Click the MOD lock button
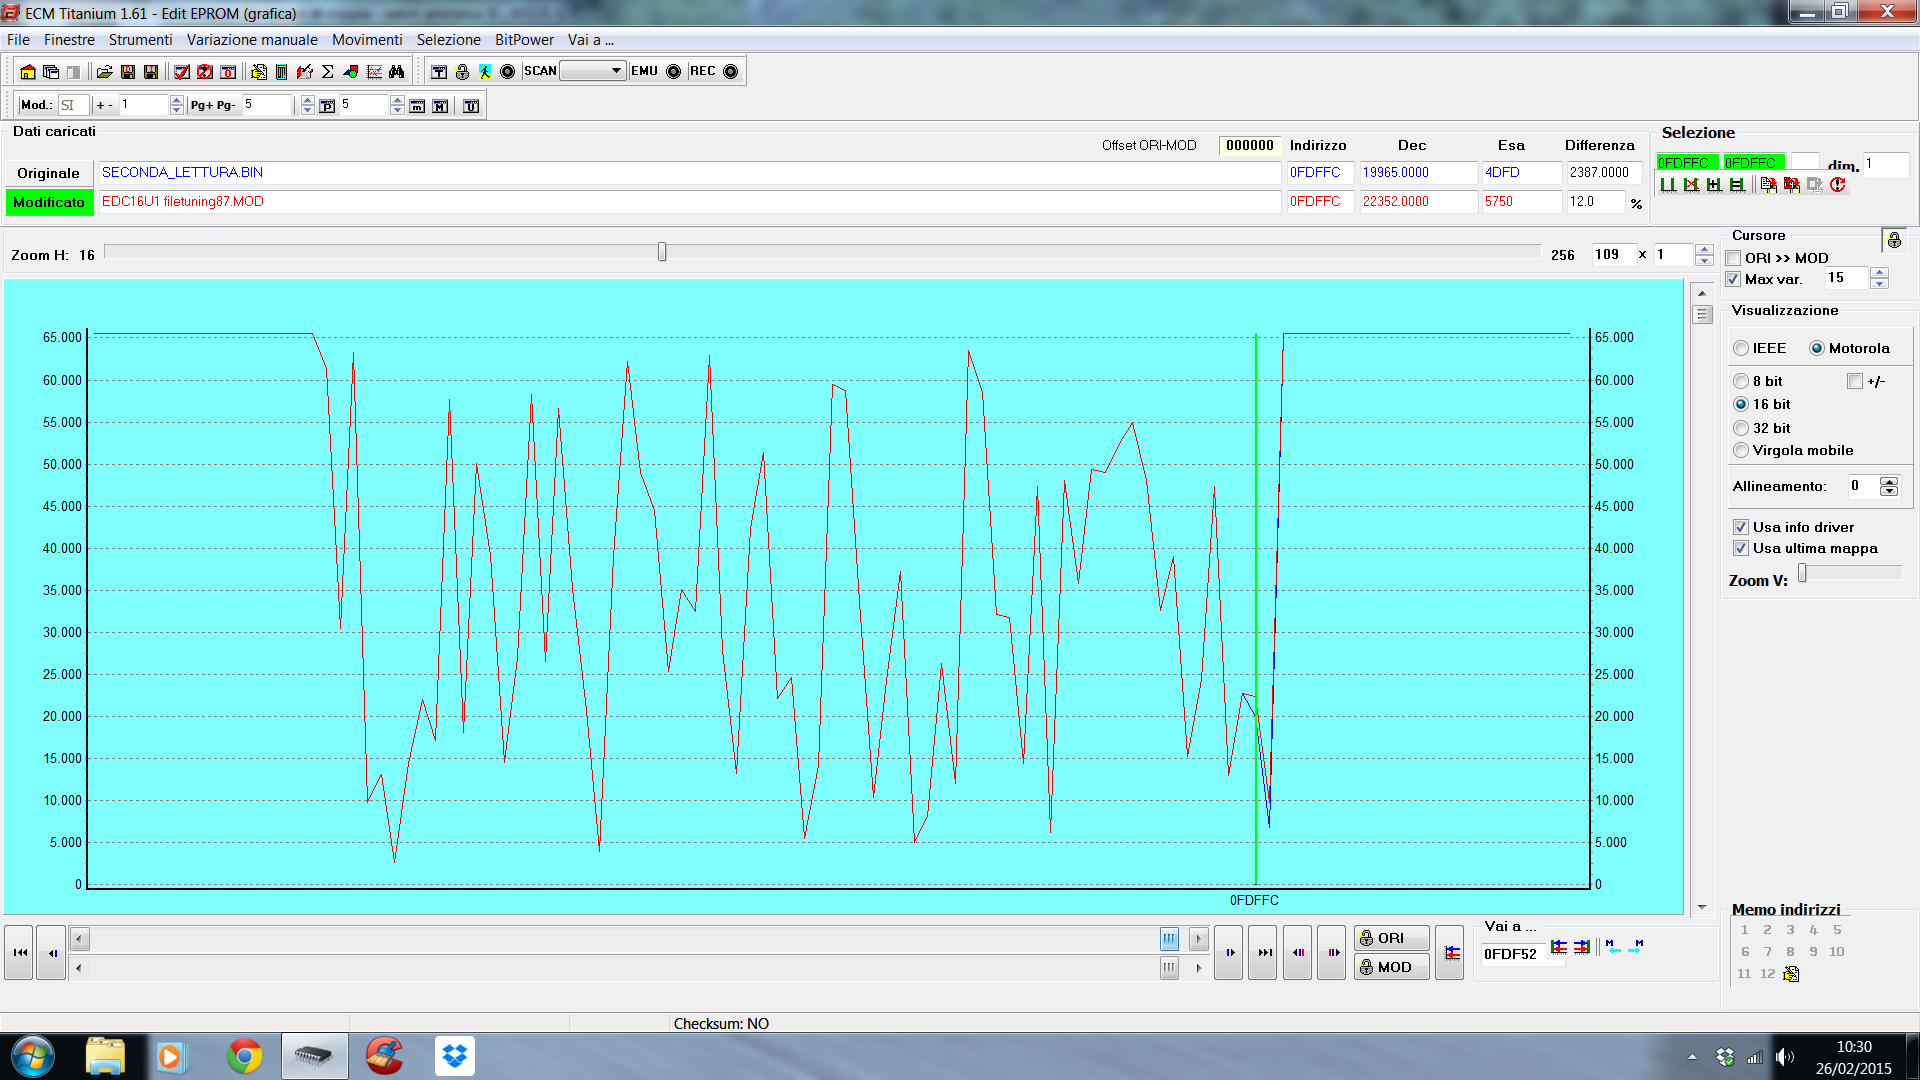 (x=1391, y=967)
